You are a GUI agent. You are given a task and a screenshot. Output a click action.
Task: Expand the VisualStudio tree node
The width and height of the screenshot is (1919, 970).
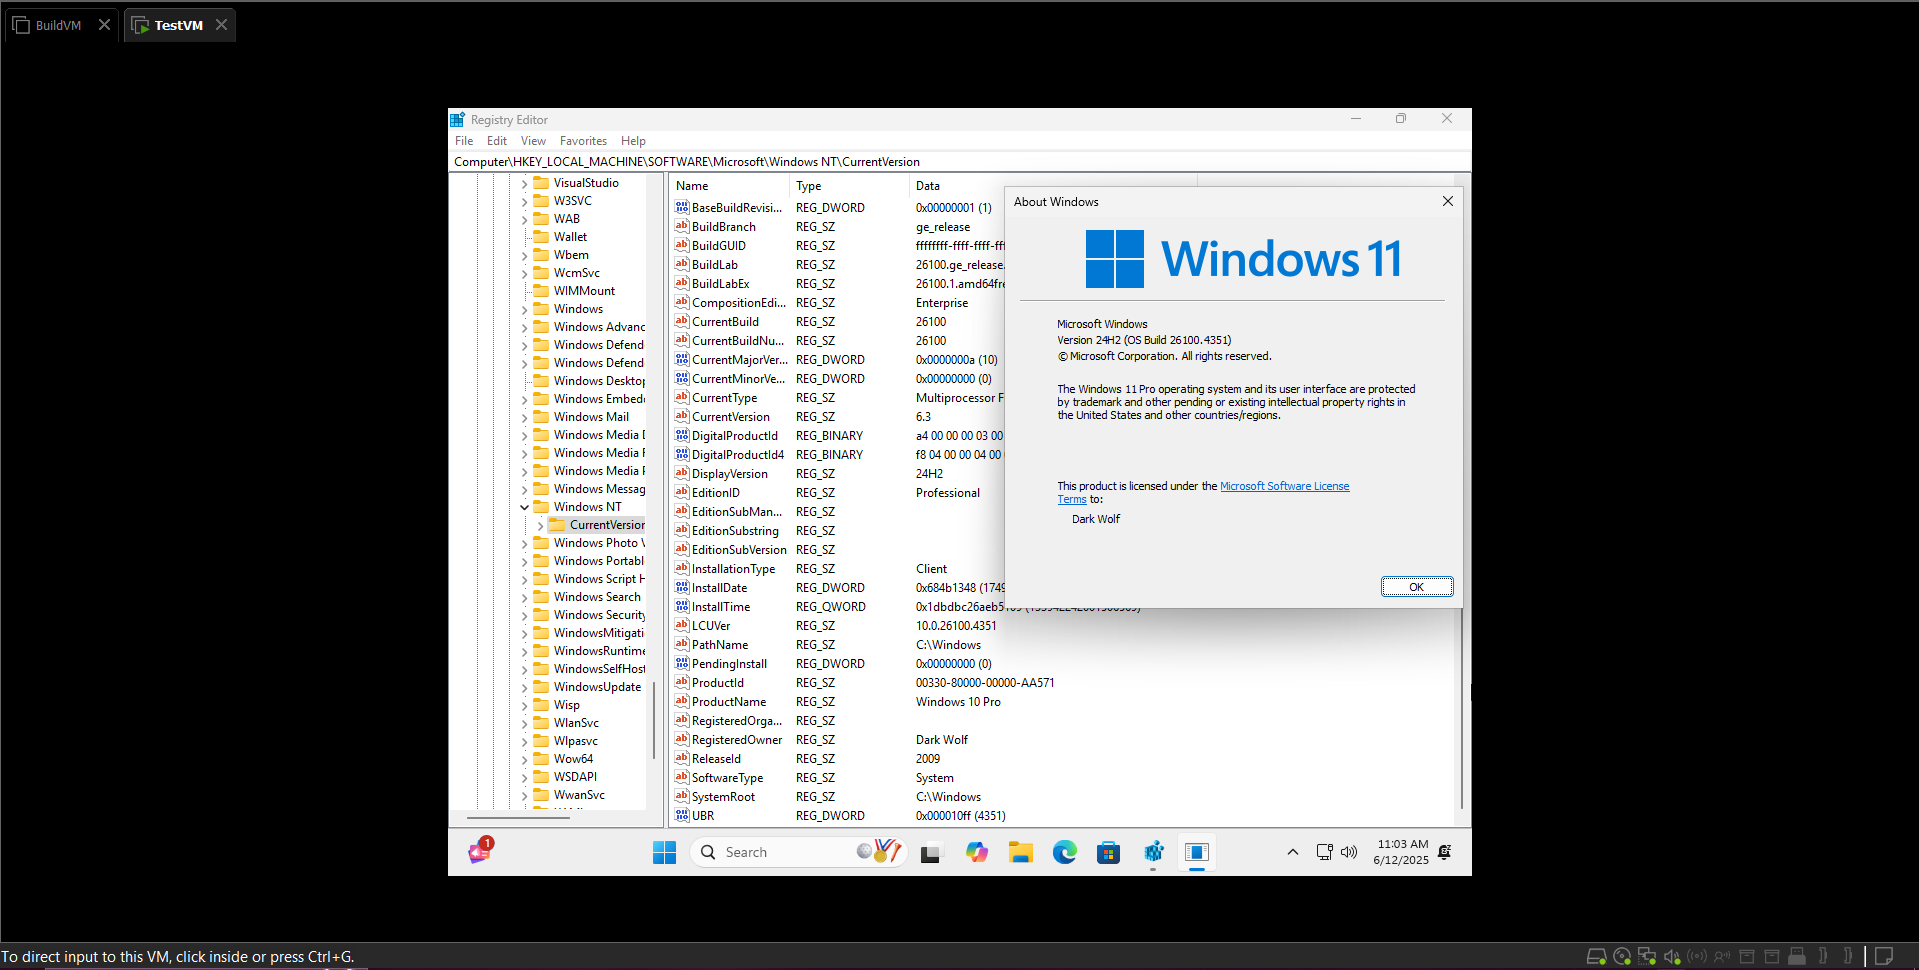(x=524, y=183)
